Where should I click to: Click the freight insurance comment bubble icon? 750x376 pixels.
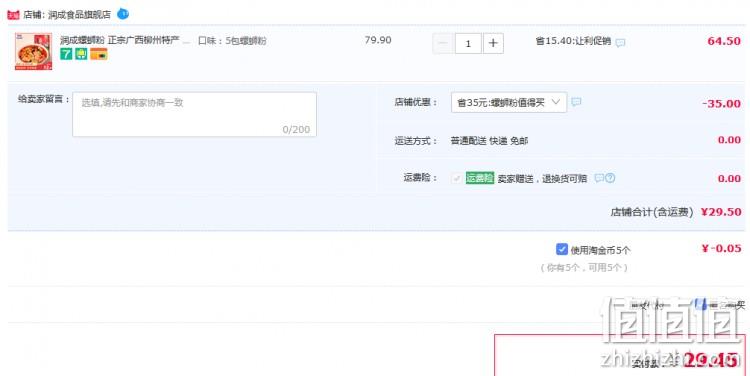click(599, 178)
